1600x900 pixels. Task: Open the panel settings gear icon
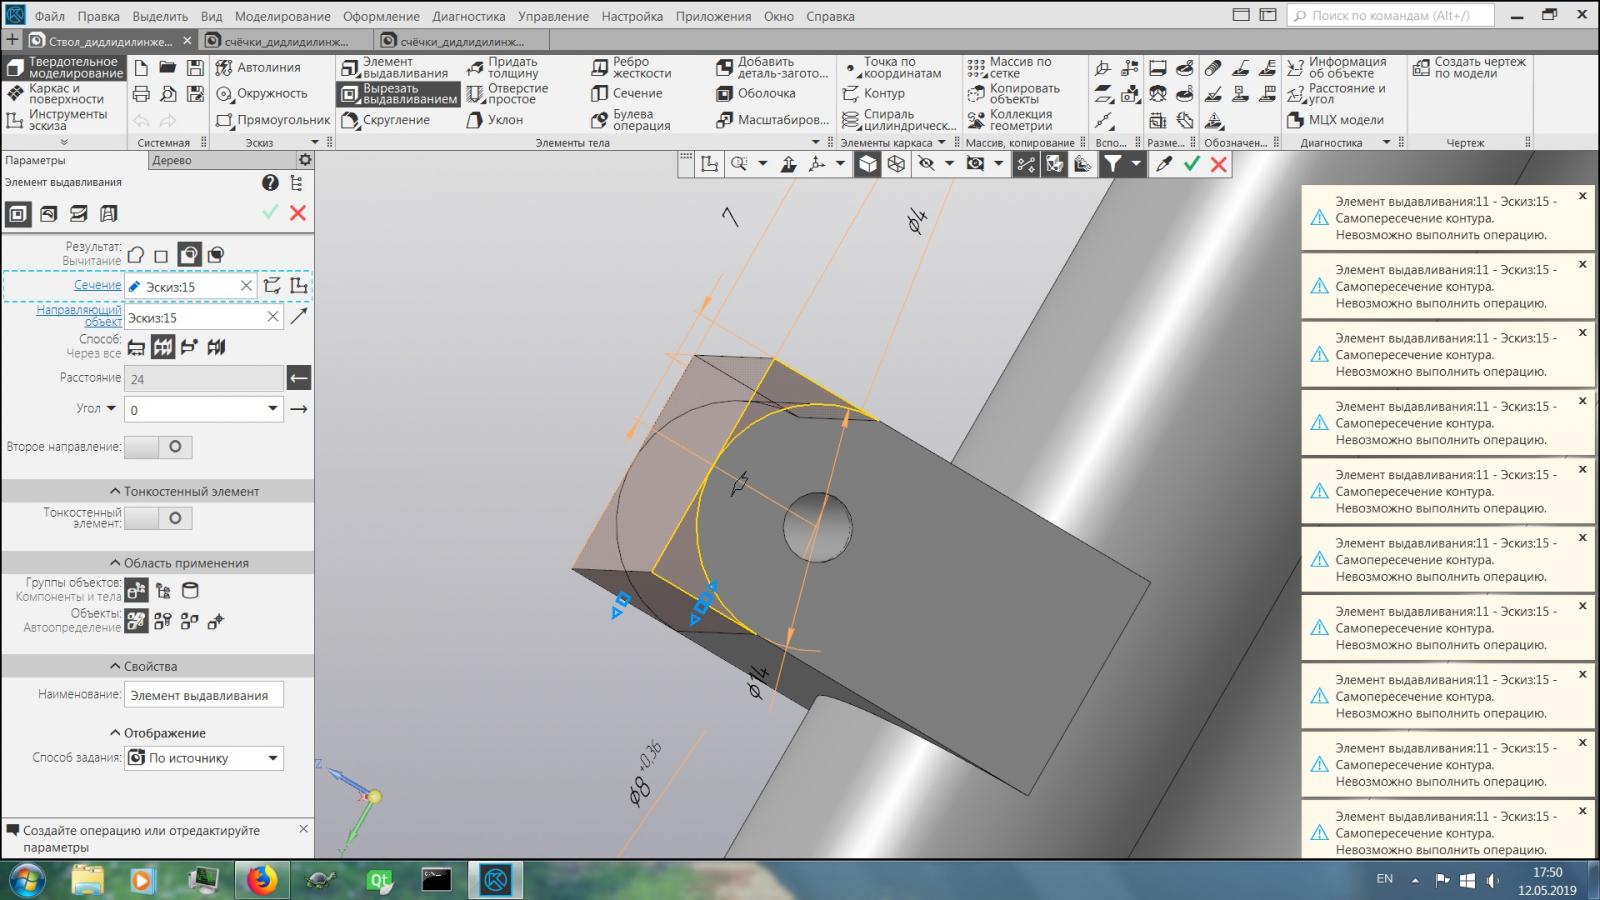305,160
